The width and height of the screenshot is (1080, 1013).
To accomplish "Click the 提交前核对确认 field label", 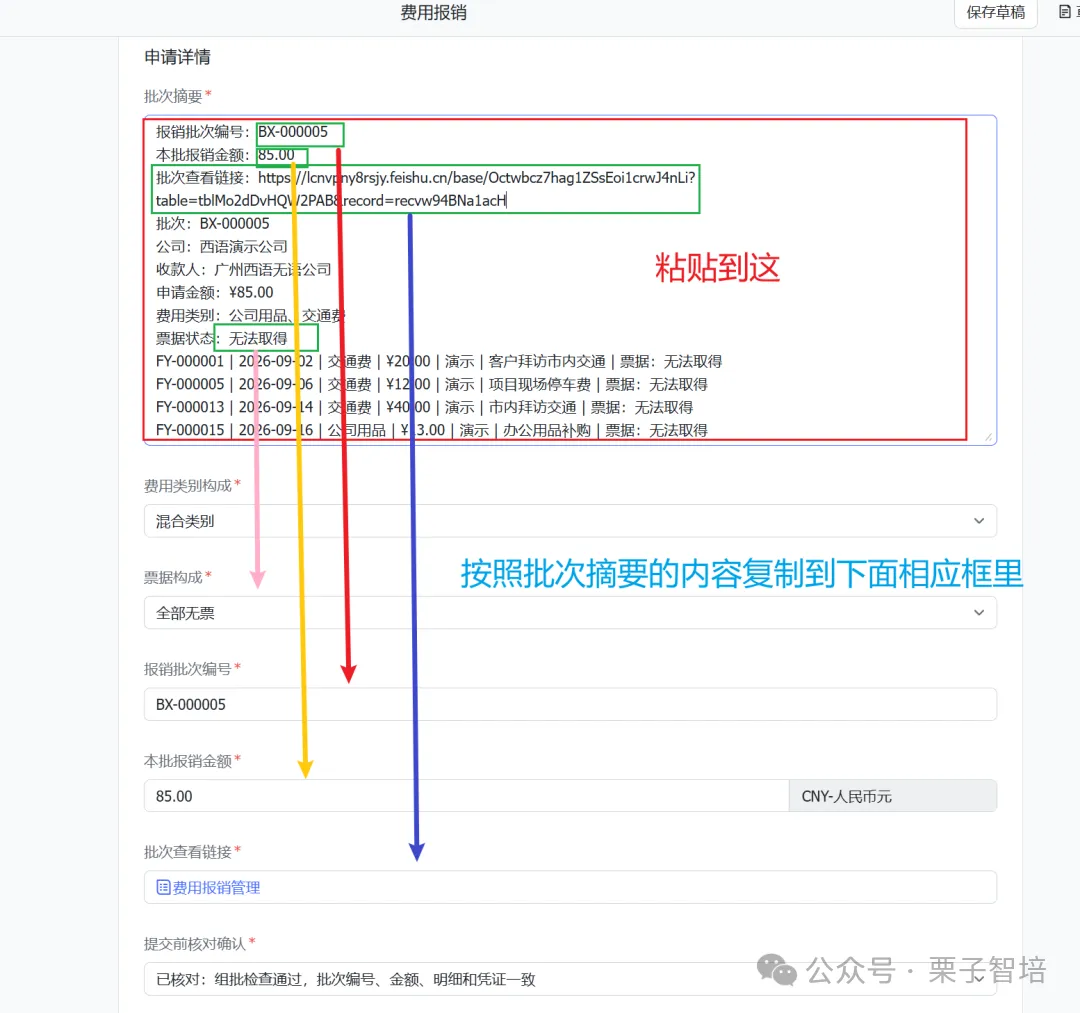I will coord(195,943).
